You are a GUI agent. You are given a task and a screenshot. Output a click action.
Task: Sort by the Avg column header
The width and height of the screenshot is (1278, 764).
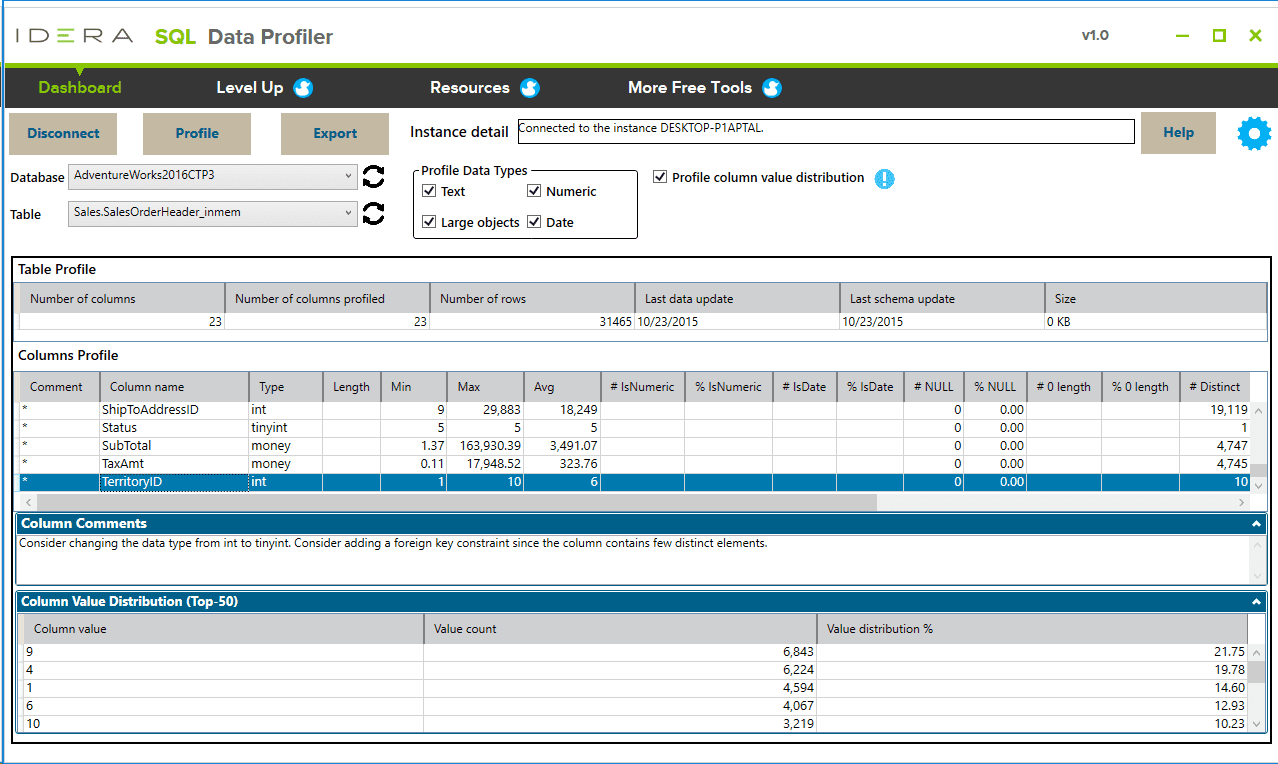pos(562,387)
